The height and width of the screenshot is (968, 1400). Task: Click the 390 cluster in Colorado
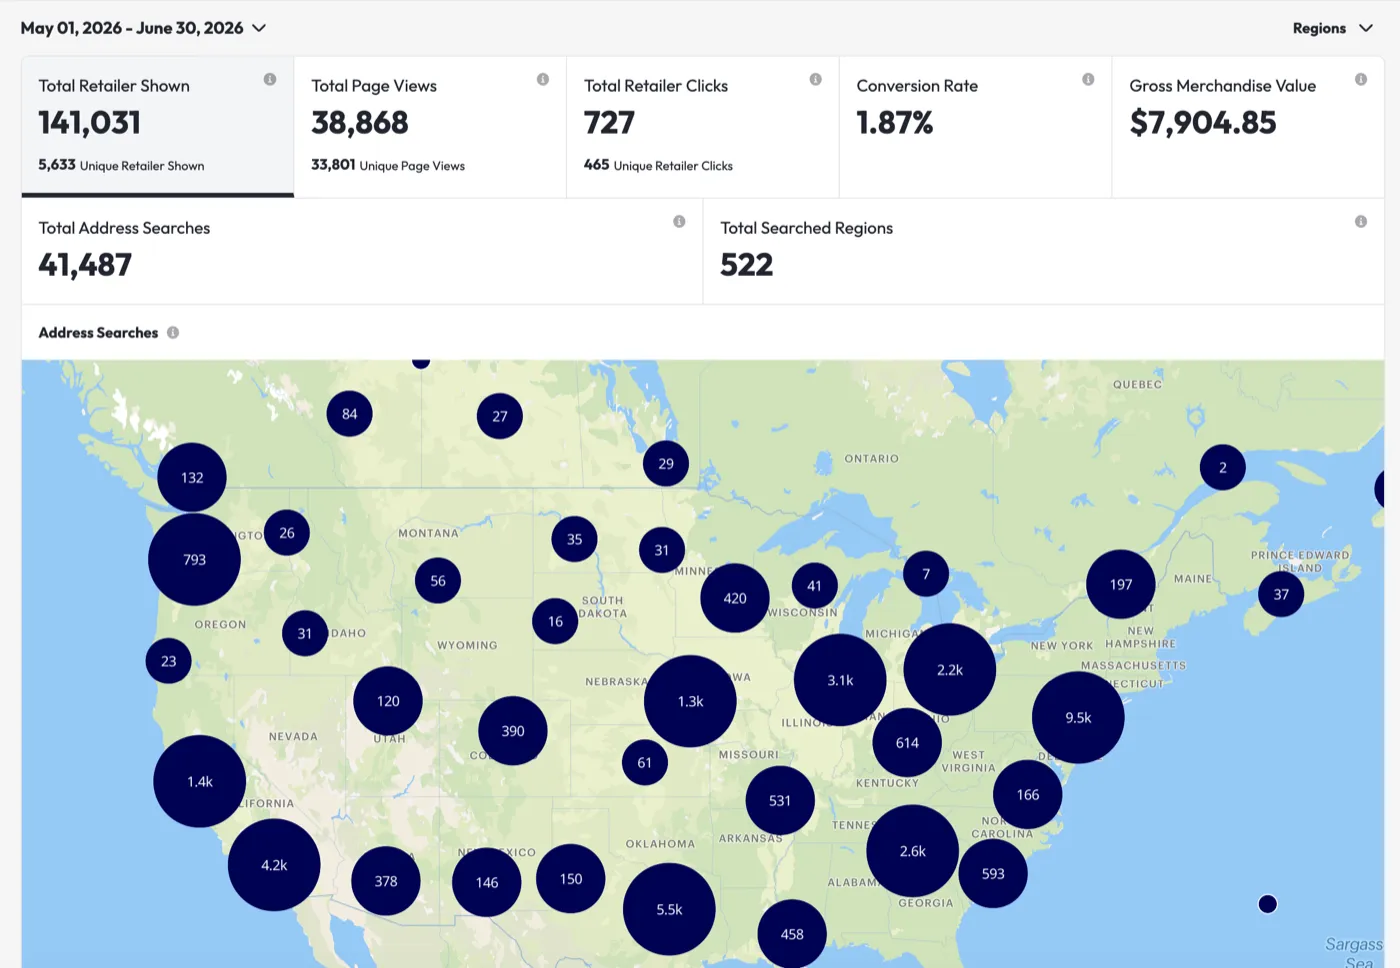(x=513, y=730)
